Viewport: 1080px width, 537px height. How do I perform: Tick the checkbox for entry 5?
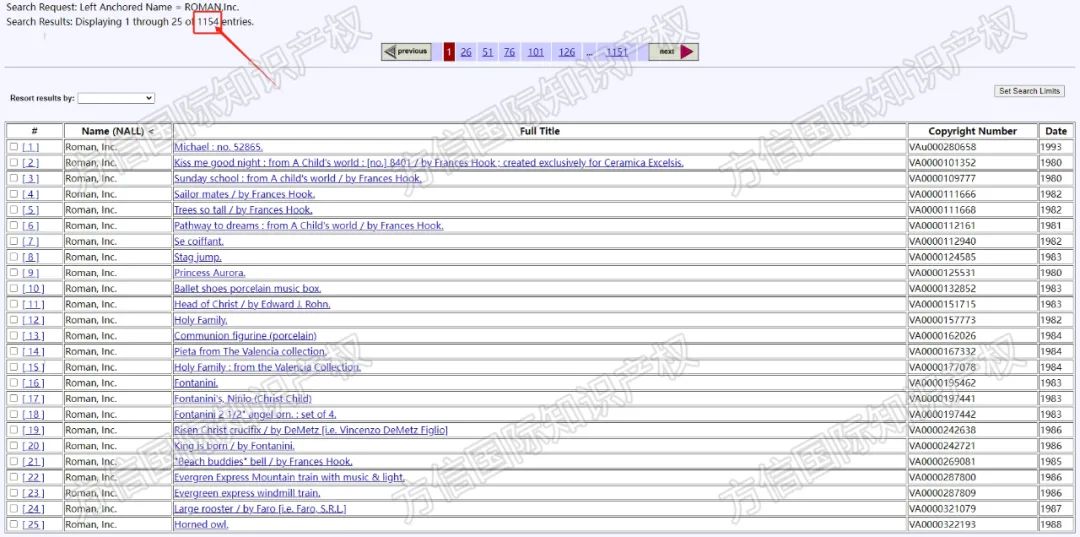coord(14,210)
